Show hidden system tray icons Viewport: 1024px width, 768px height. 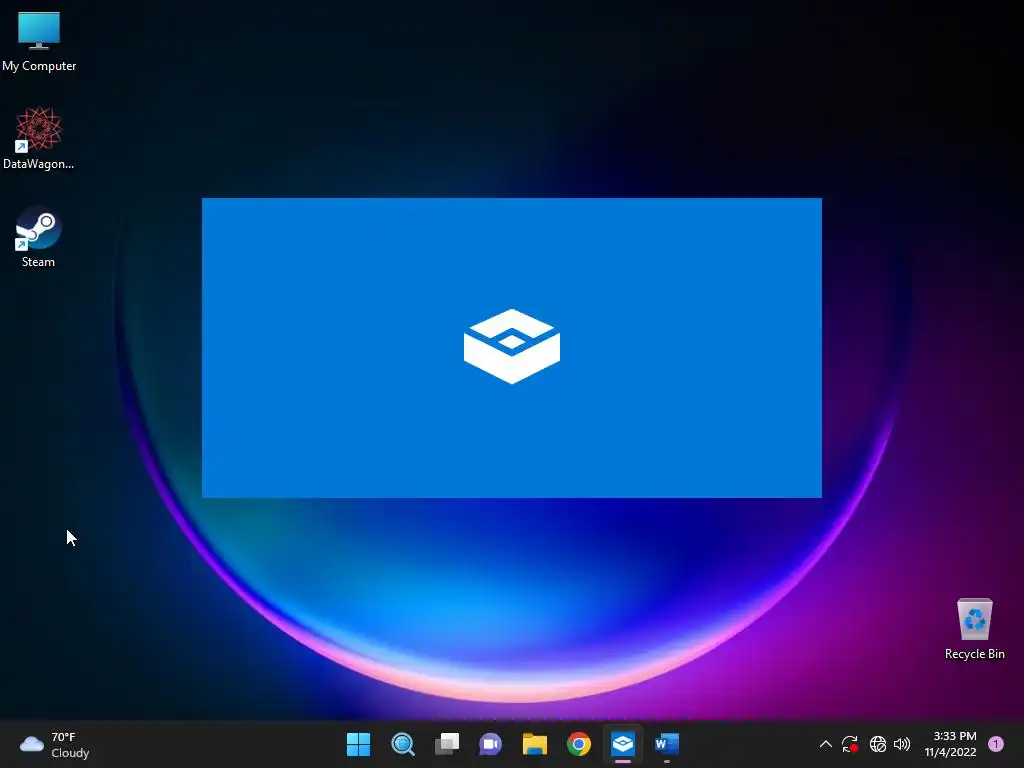click(825, 744)
